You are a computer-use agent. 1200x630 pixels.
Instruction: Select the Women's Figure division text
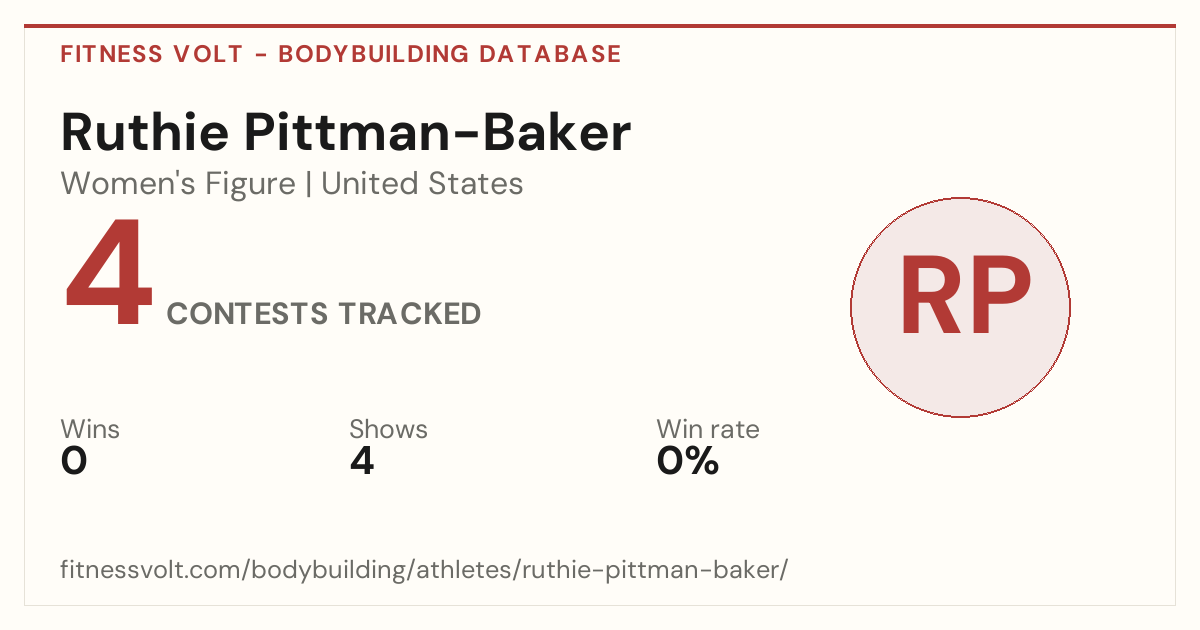click(x=178, y=184)
